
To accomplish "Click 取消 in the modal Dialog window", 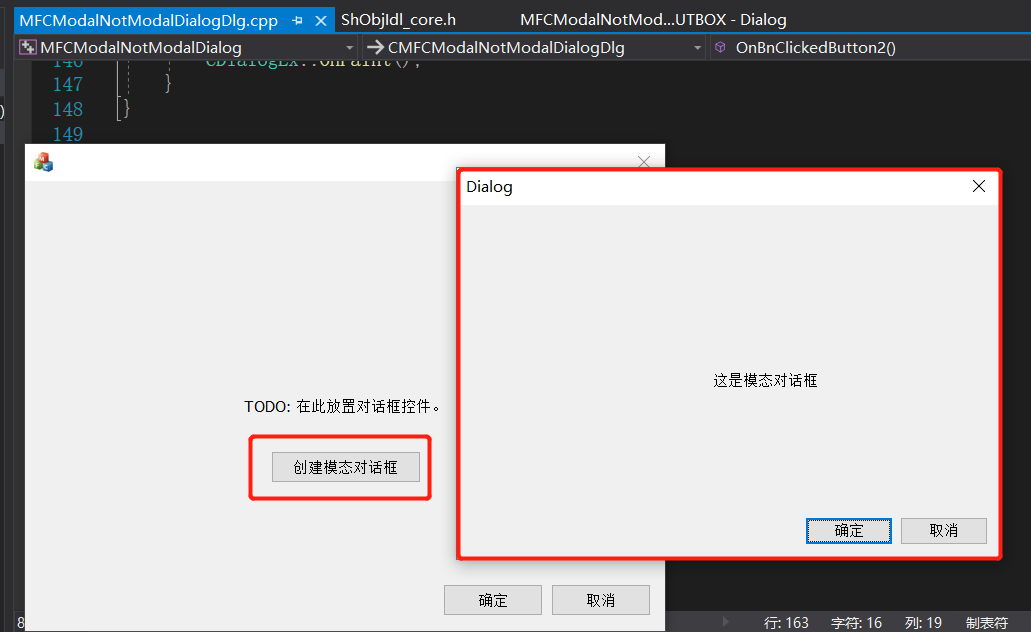I will click(x=944, y=531).
